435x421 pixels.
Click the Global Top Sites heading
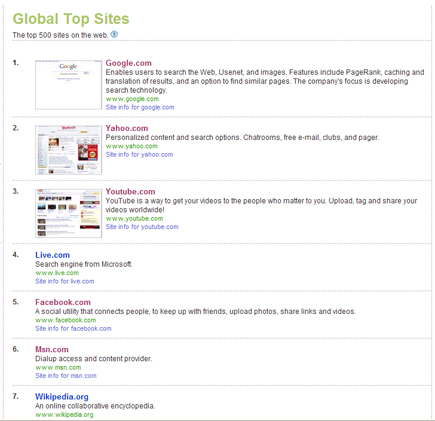[x=71, y=19]
